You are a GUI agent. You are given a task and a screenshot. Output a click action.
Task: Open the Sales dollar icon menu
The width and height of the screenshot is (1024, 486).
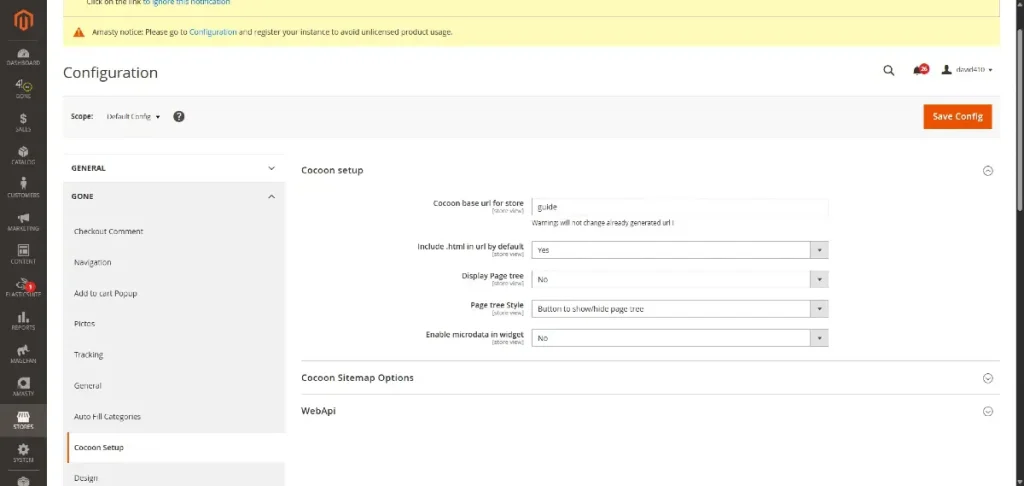(22, 122)
